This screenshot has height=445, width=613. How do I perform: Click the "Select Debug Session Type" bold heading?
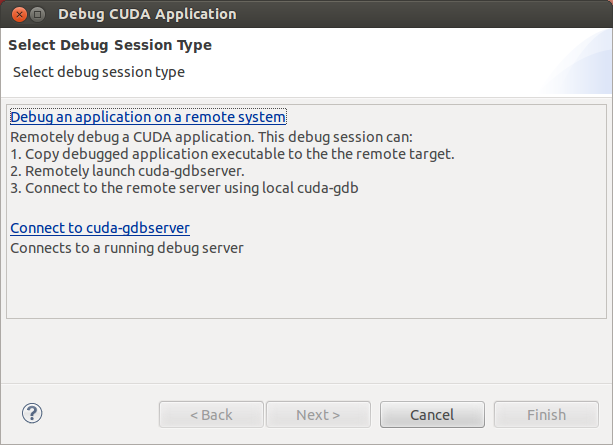pos(110,46)
